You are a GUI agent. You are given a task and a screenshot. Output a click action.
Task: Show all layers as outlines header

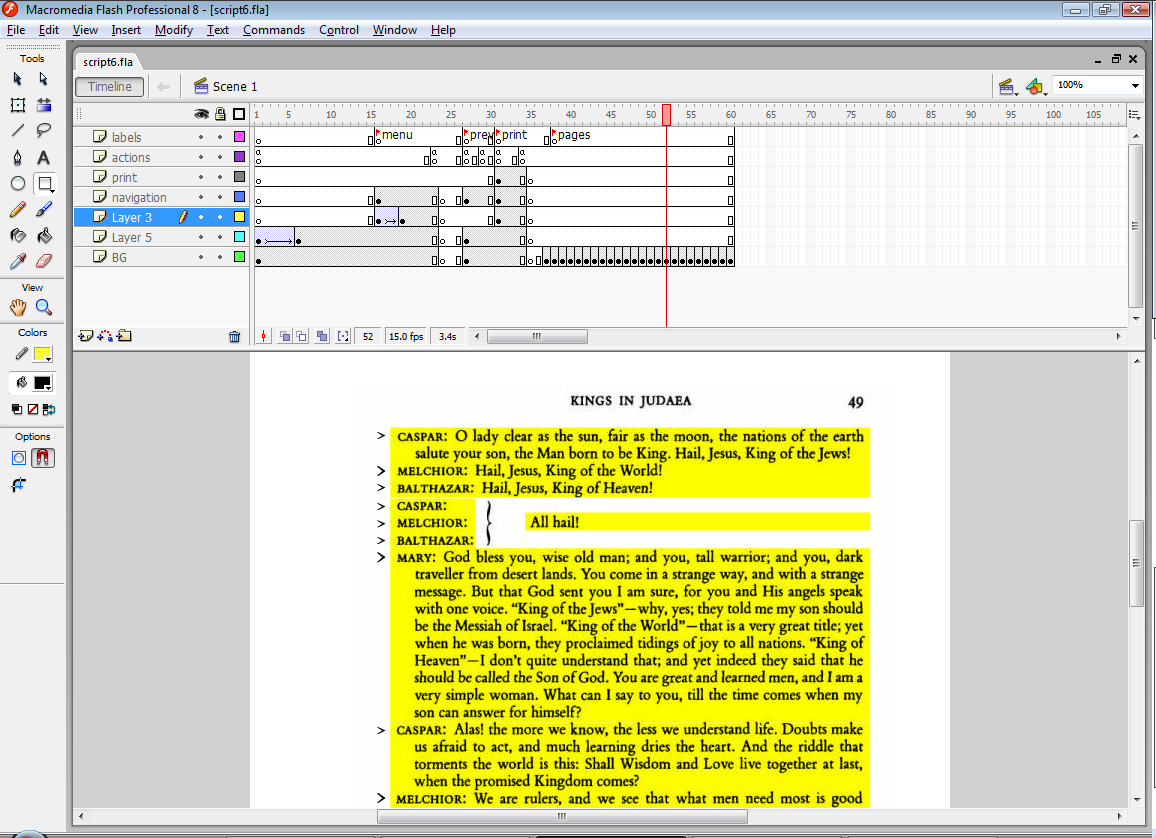pos(239,114)
